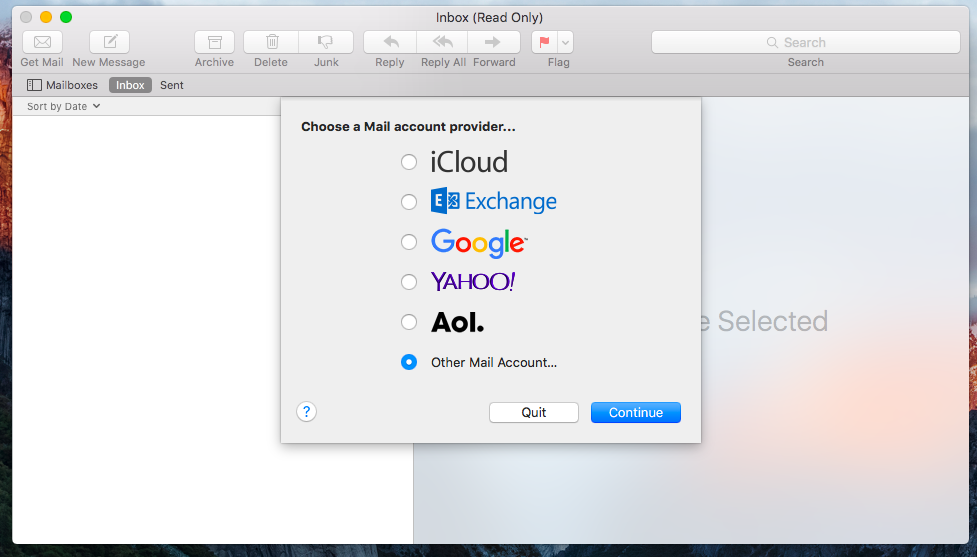
Task: Click the Reply arrow icon
Action: coord(390,42)
